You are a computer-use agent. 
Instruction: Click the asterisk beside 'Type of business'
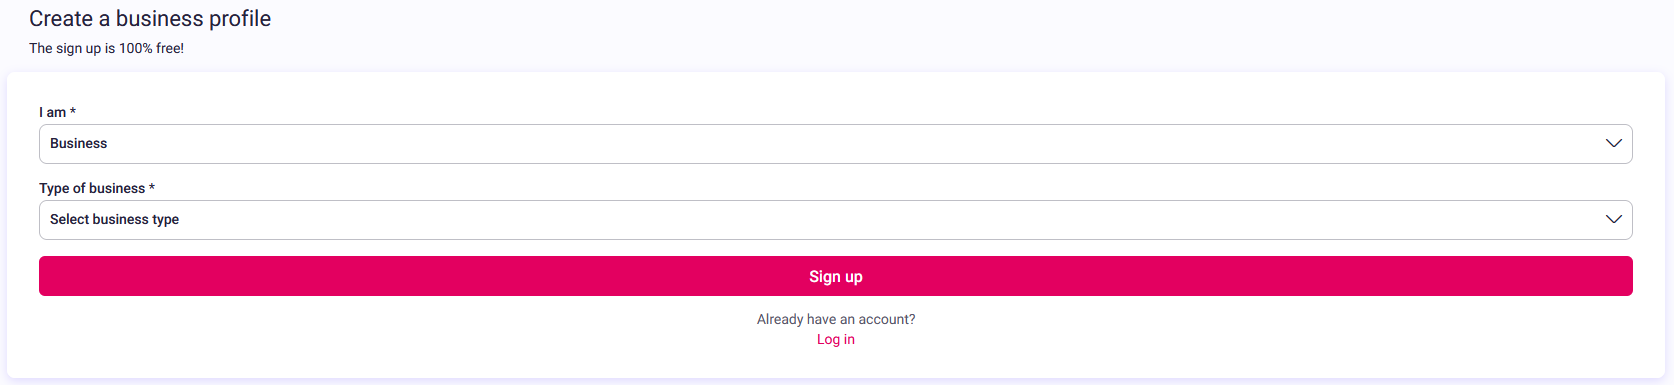(152, 187)
